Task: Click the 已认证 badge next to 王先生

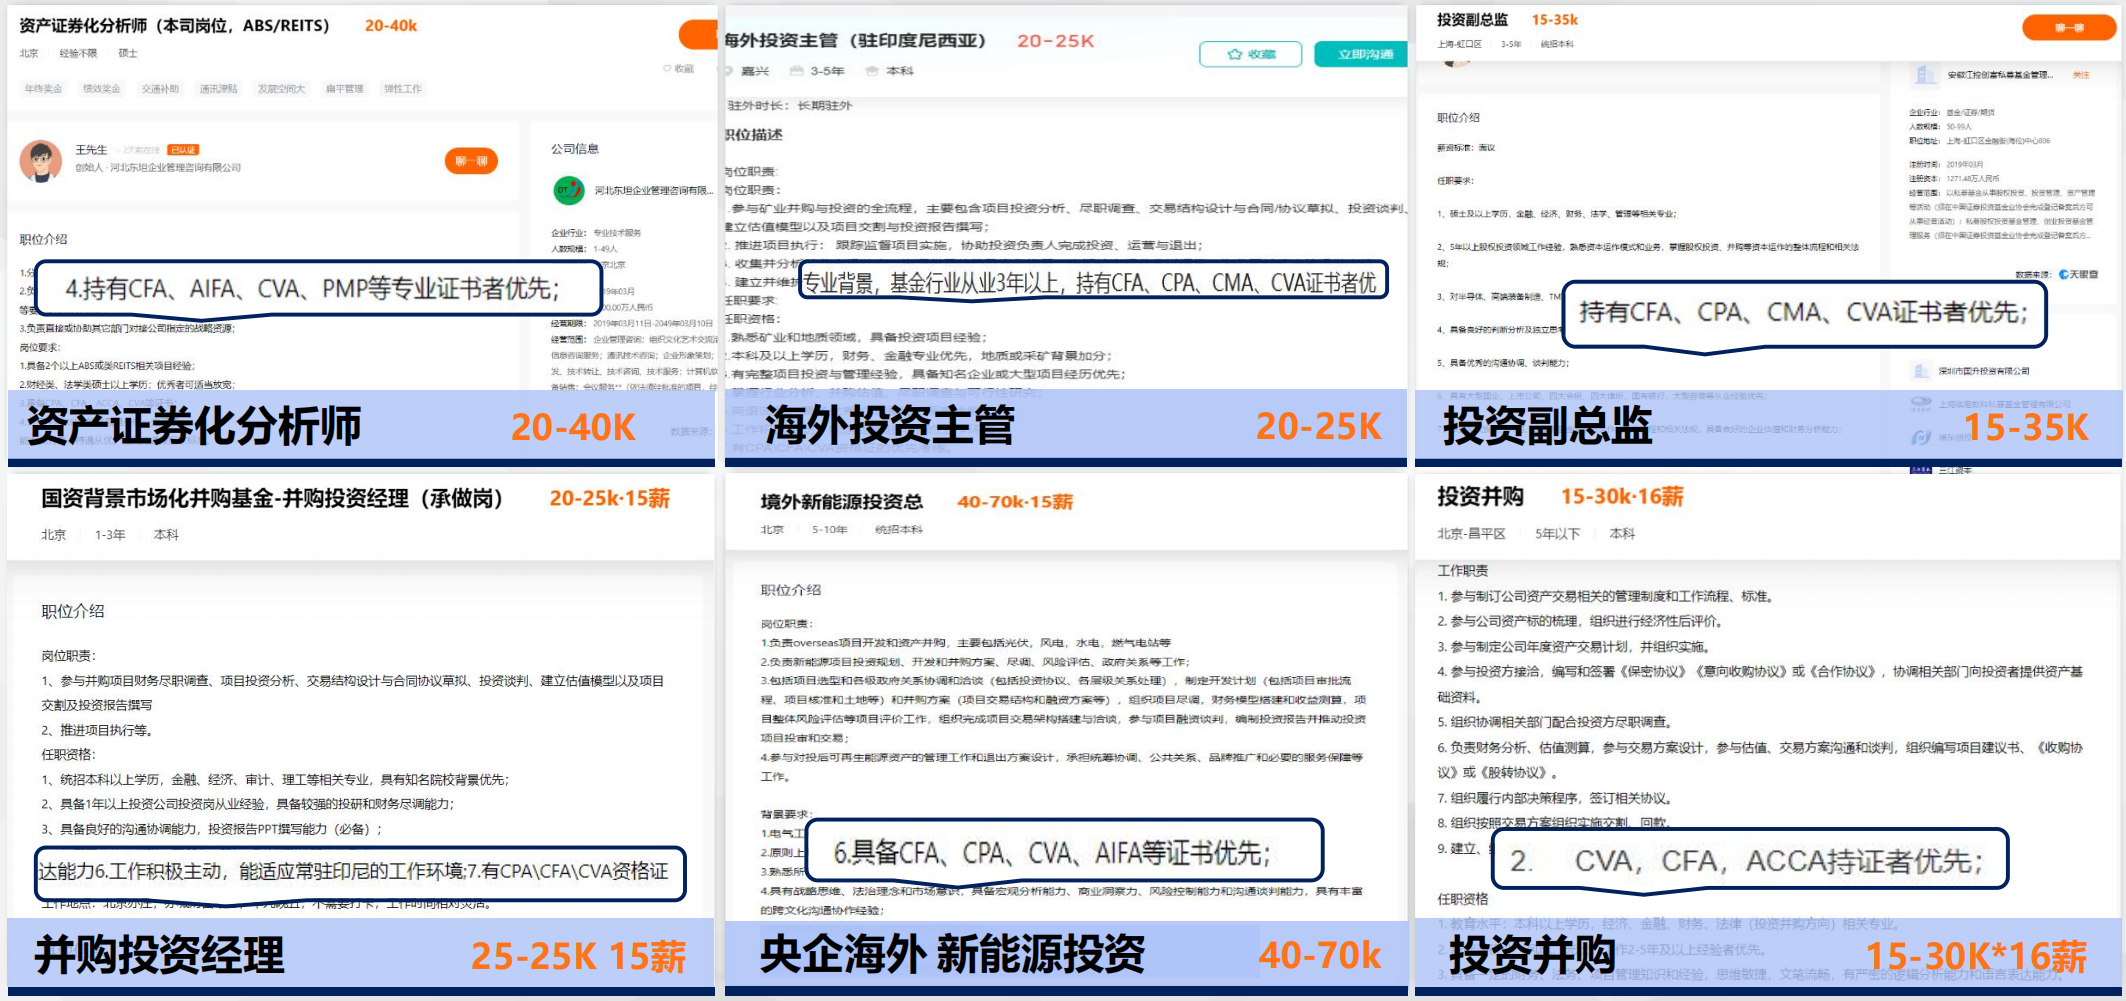Action: click(183, 150)
